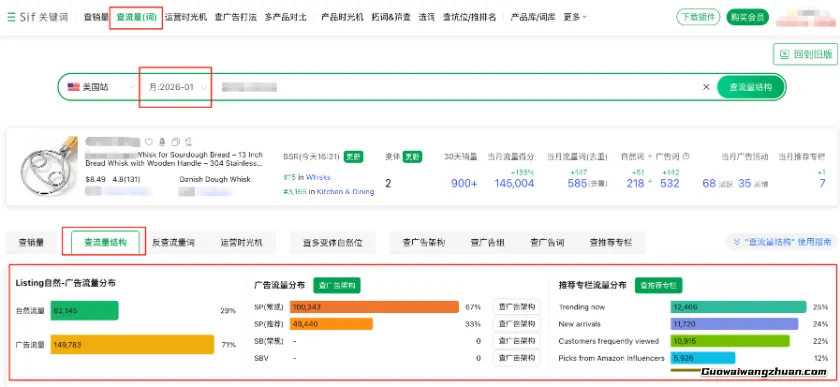
Task: Click the green 查流量结构 search button
Action: pos(751,87)
